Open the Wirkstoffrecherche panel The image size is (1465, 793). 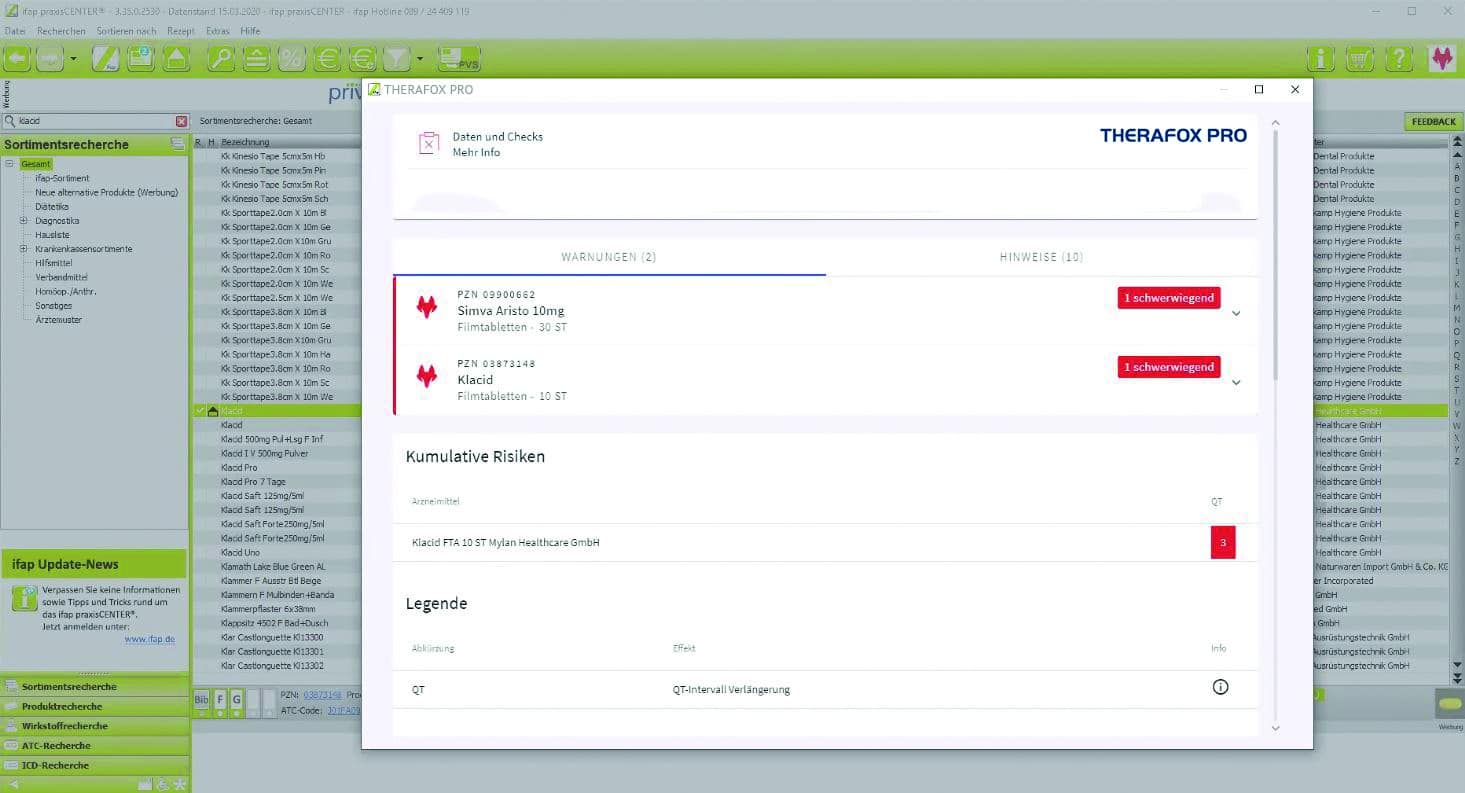(x=95, y=726)
